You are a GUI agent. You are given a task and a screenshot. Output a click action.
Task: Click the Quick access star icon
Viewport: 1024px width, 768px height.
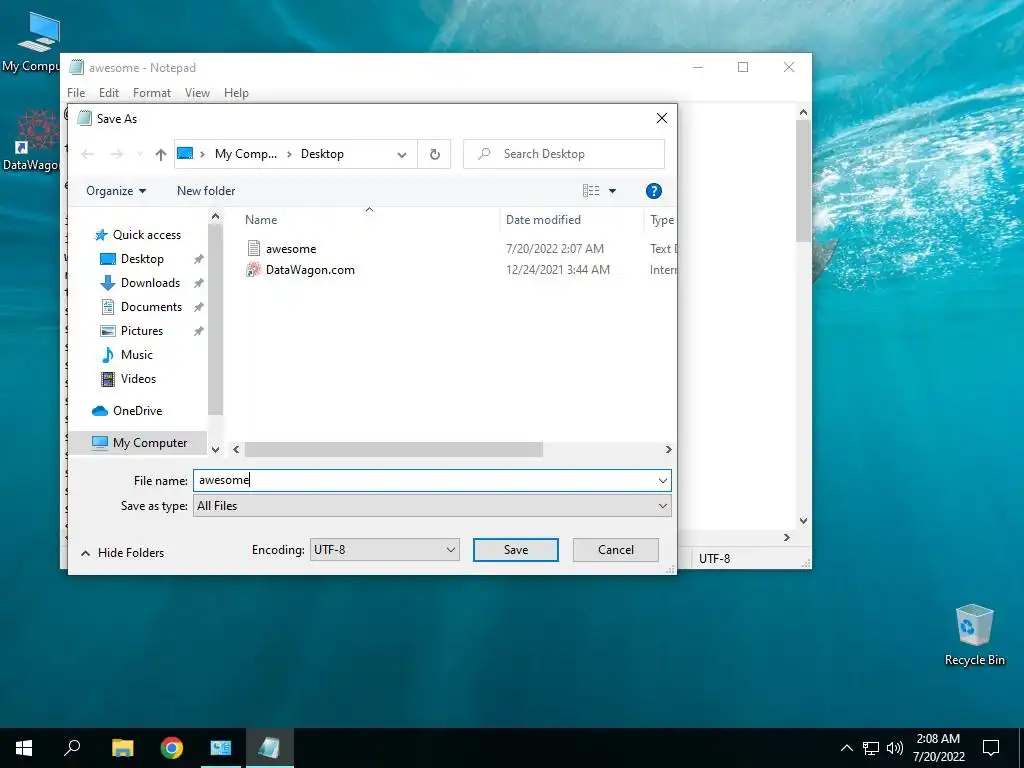(101, 235)
